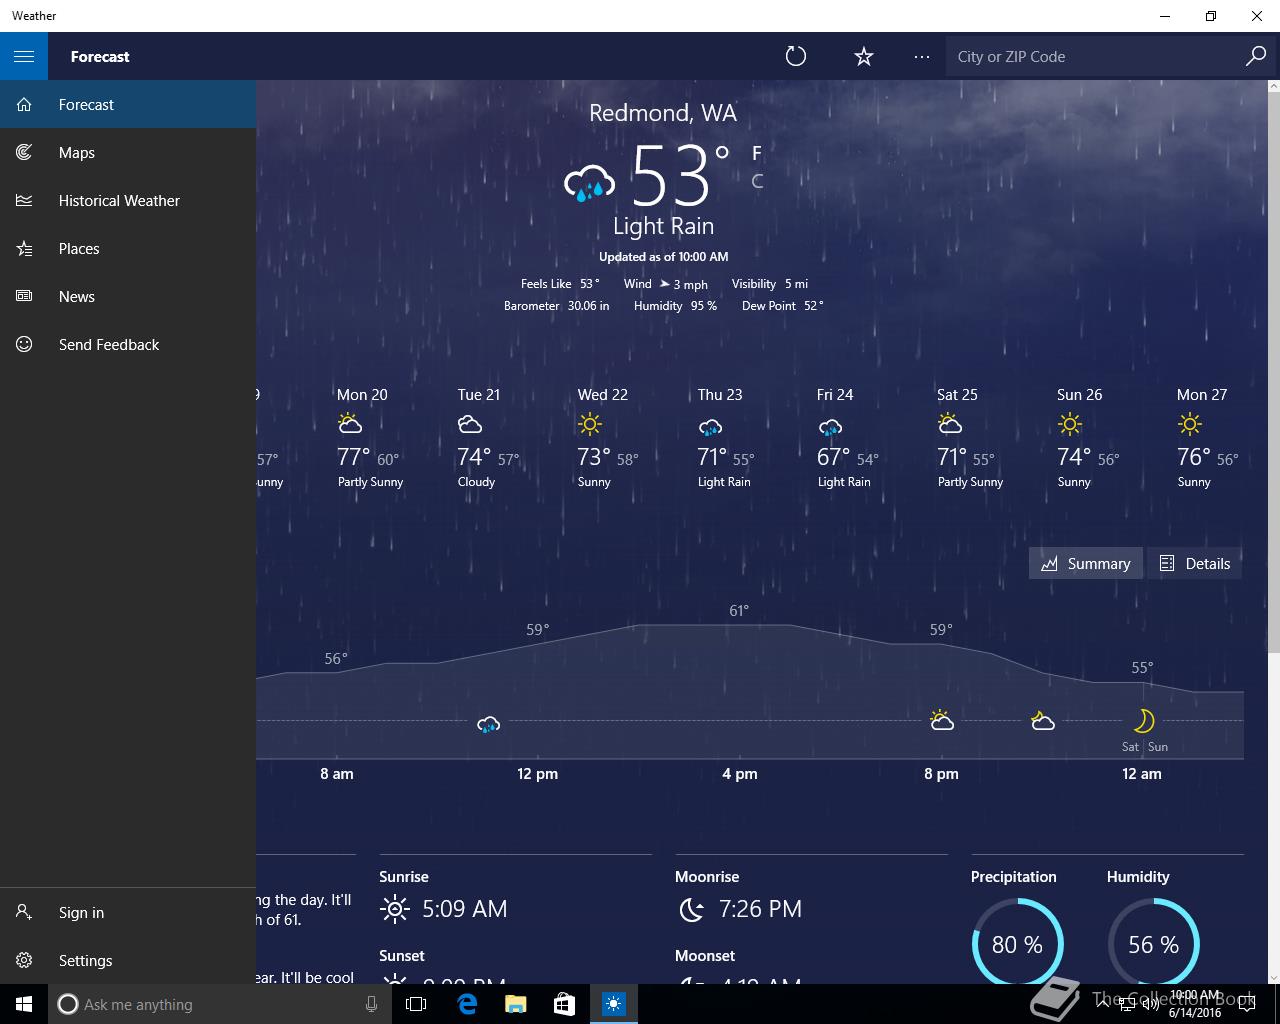Screen dimensions: 1280x1024
Task: Open the Windows Store from taskbar
Action: click(564, 1004)
